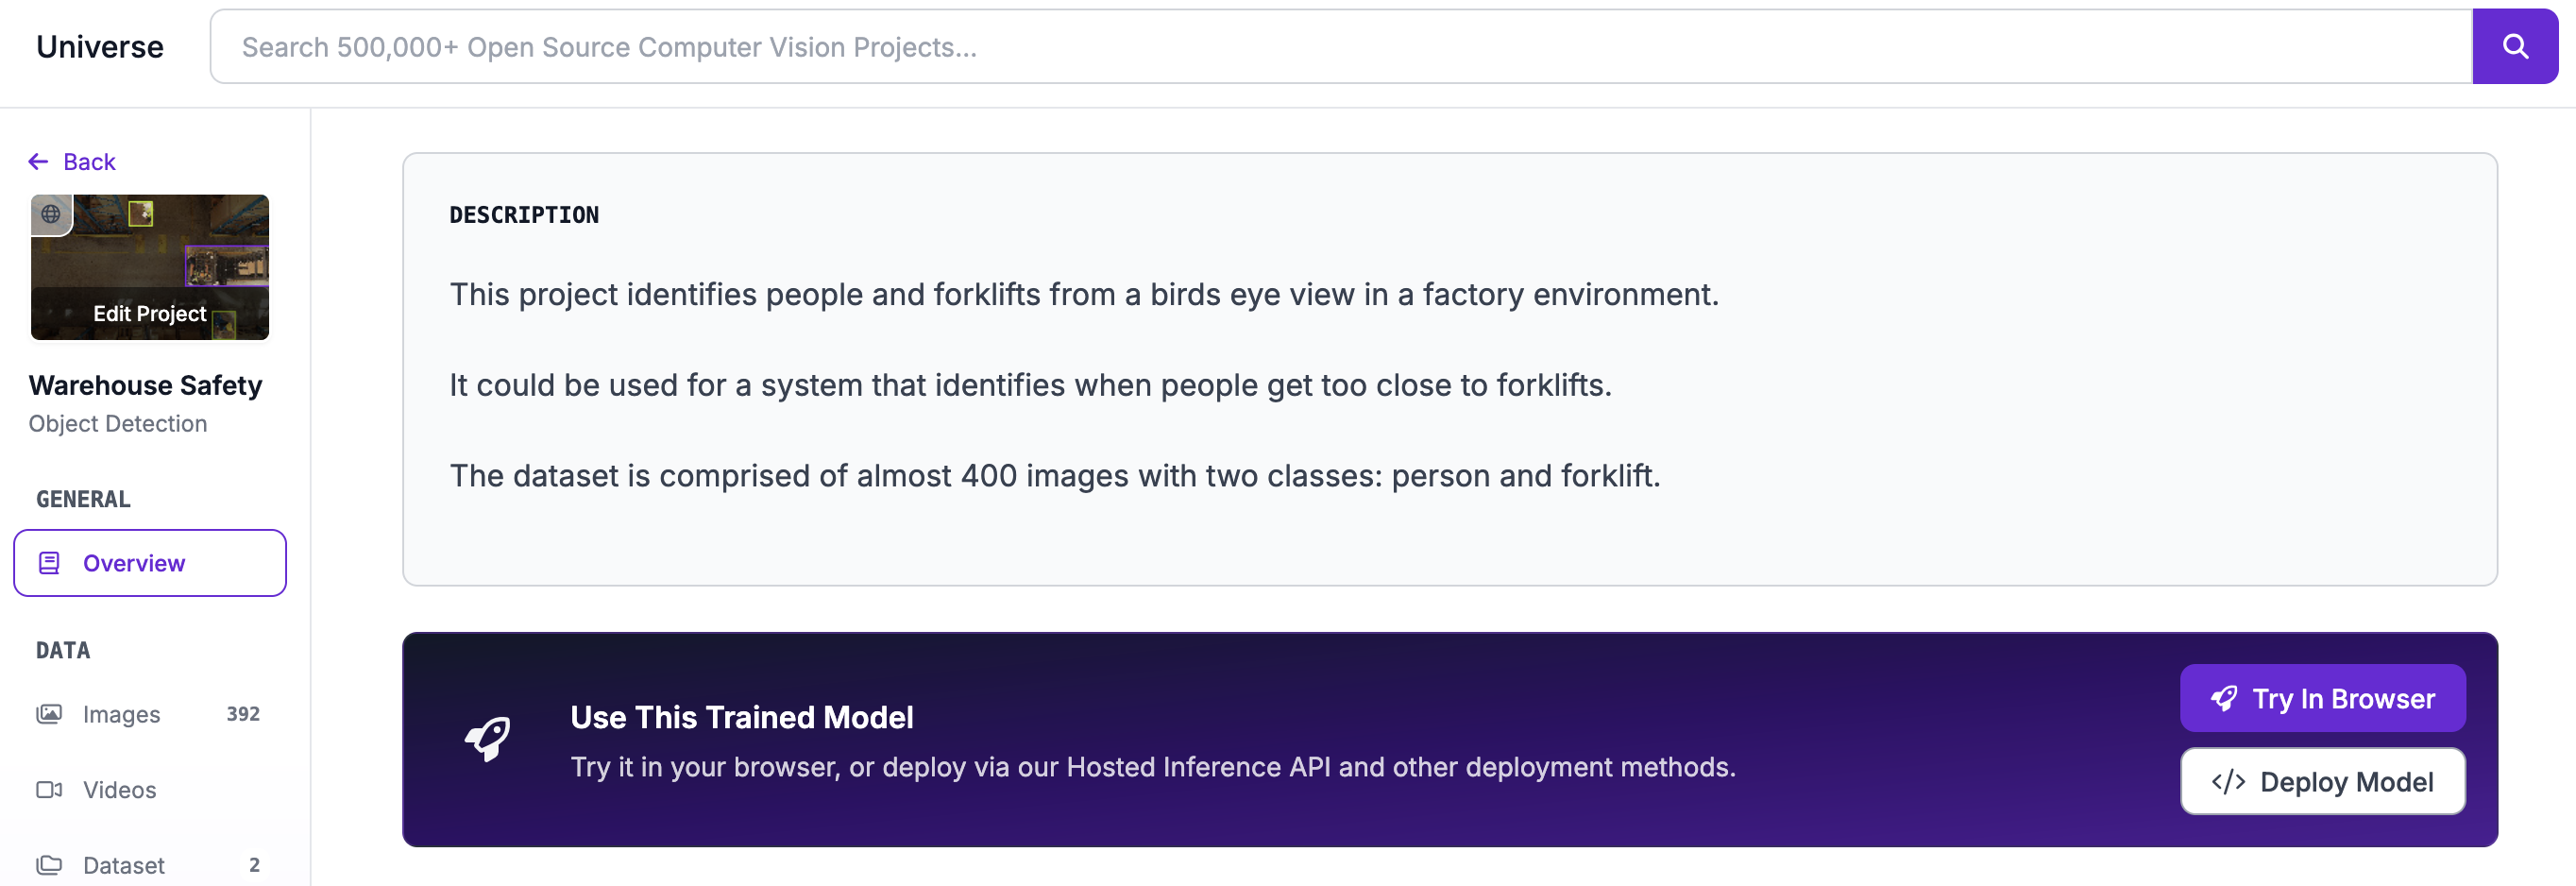
Task: Click the Dataset folder icon
Action: (x=50, y=864)
